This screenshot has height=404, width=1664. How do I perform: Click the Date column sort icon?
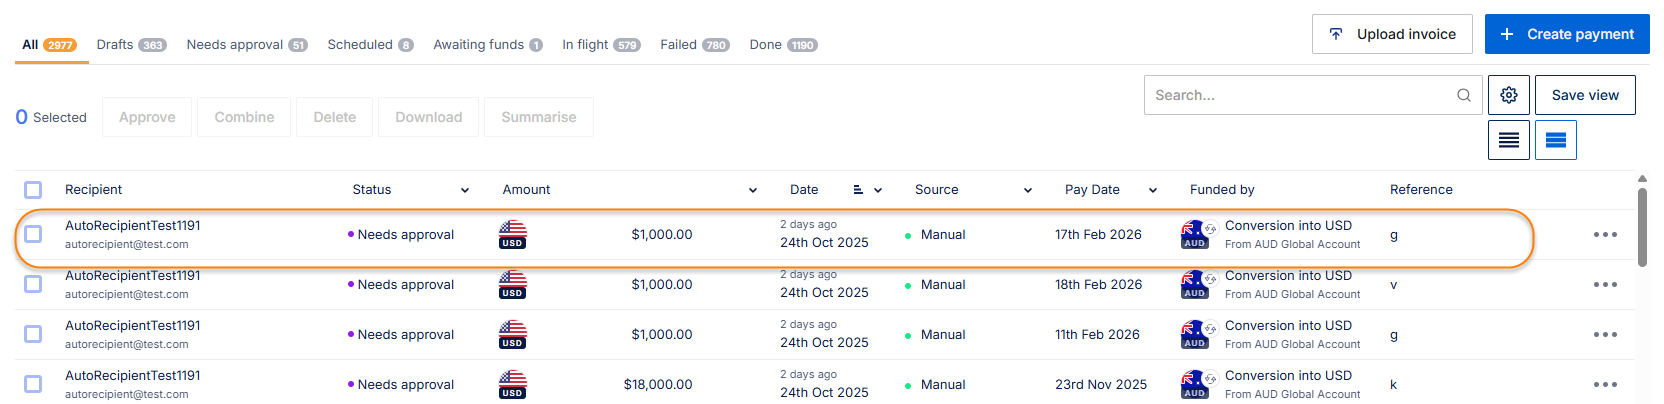click(x=858, y=190)
